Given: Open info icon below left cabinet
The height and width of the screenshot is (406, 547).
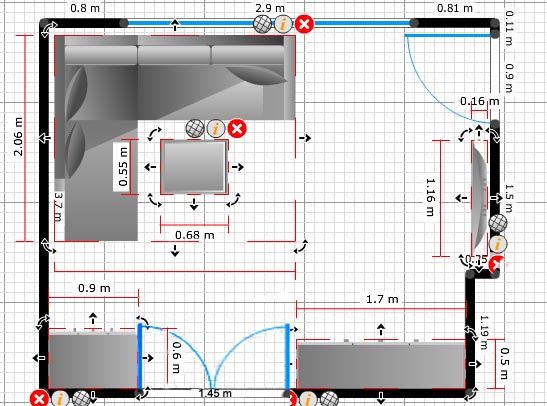Looking at the screenshot, I should [x=60, y=399].
